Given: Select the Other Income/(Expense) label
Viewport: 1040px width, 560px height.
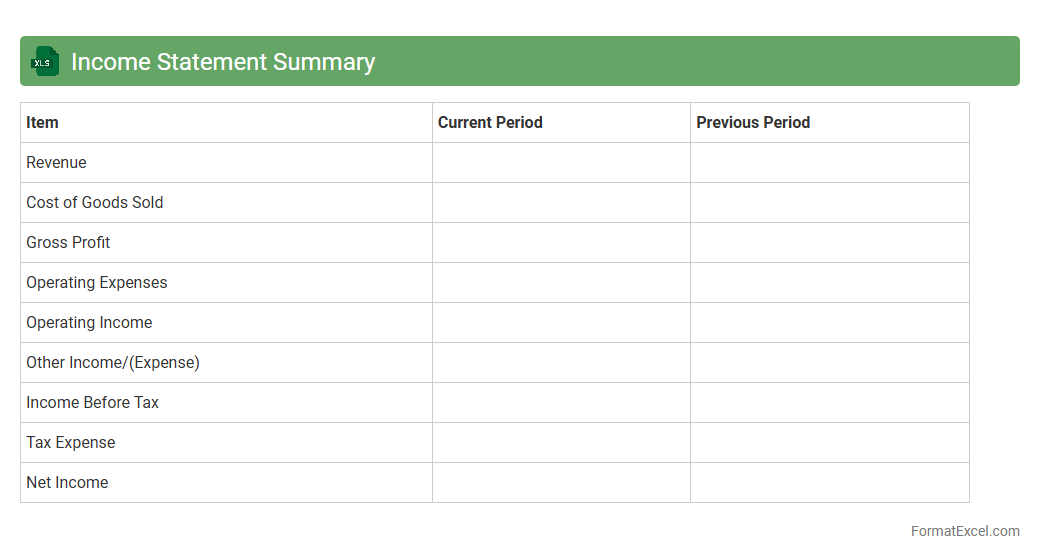Looking at the screenshot, I should point(112,362).
